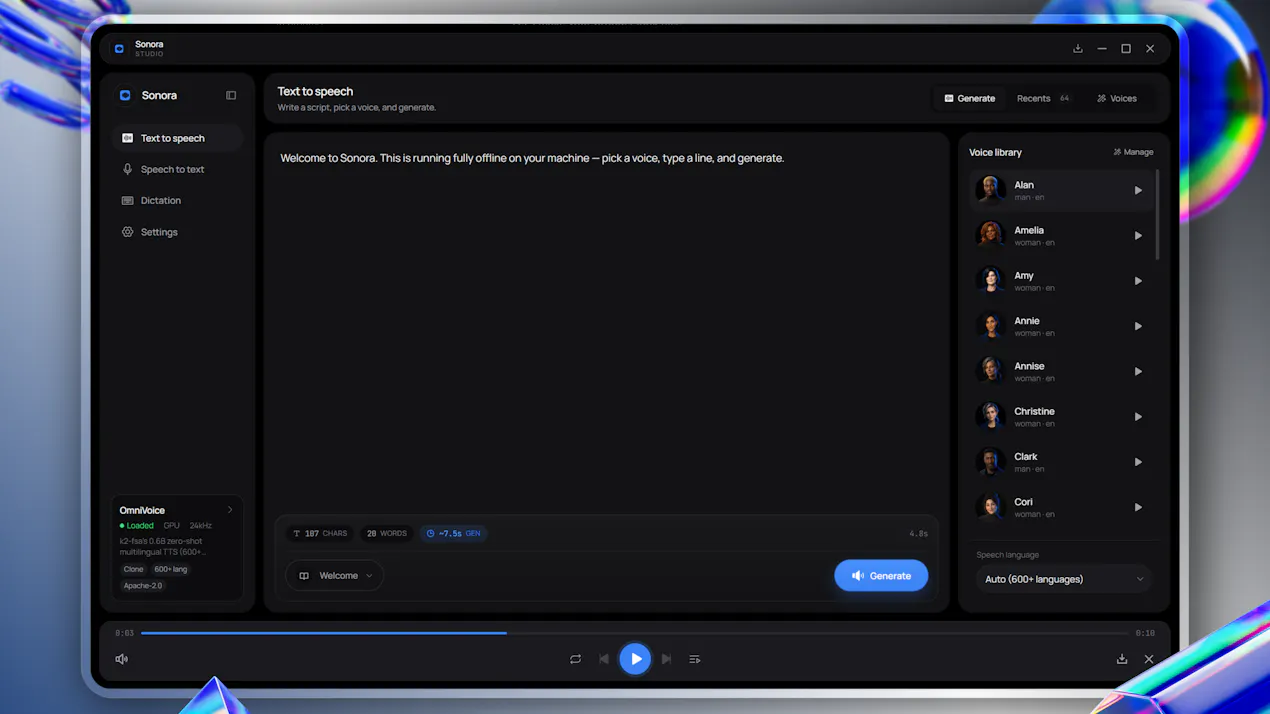Click download icon in title bar
The height and width of the screenshot is (714, 1270).
coord(1078,48)
